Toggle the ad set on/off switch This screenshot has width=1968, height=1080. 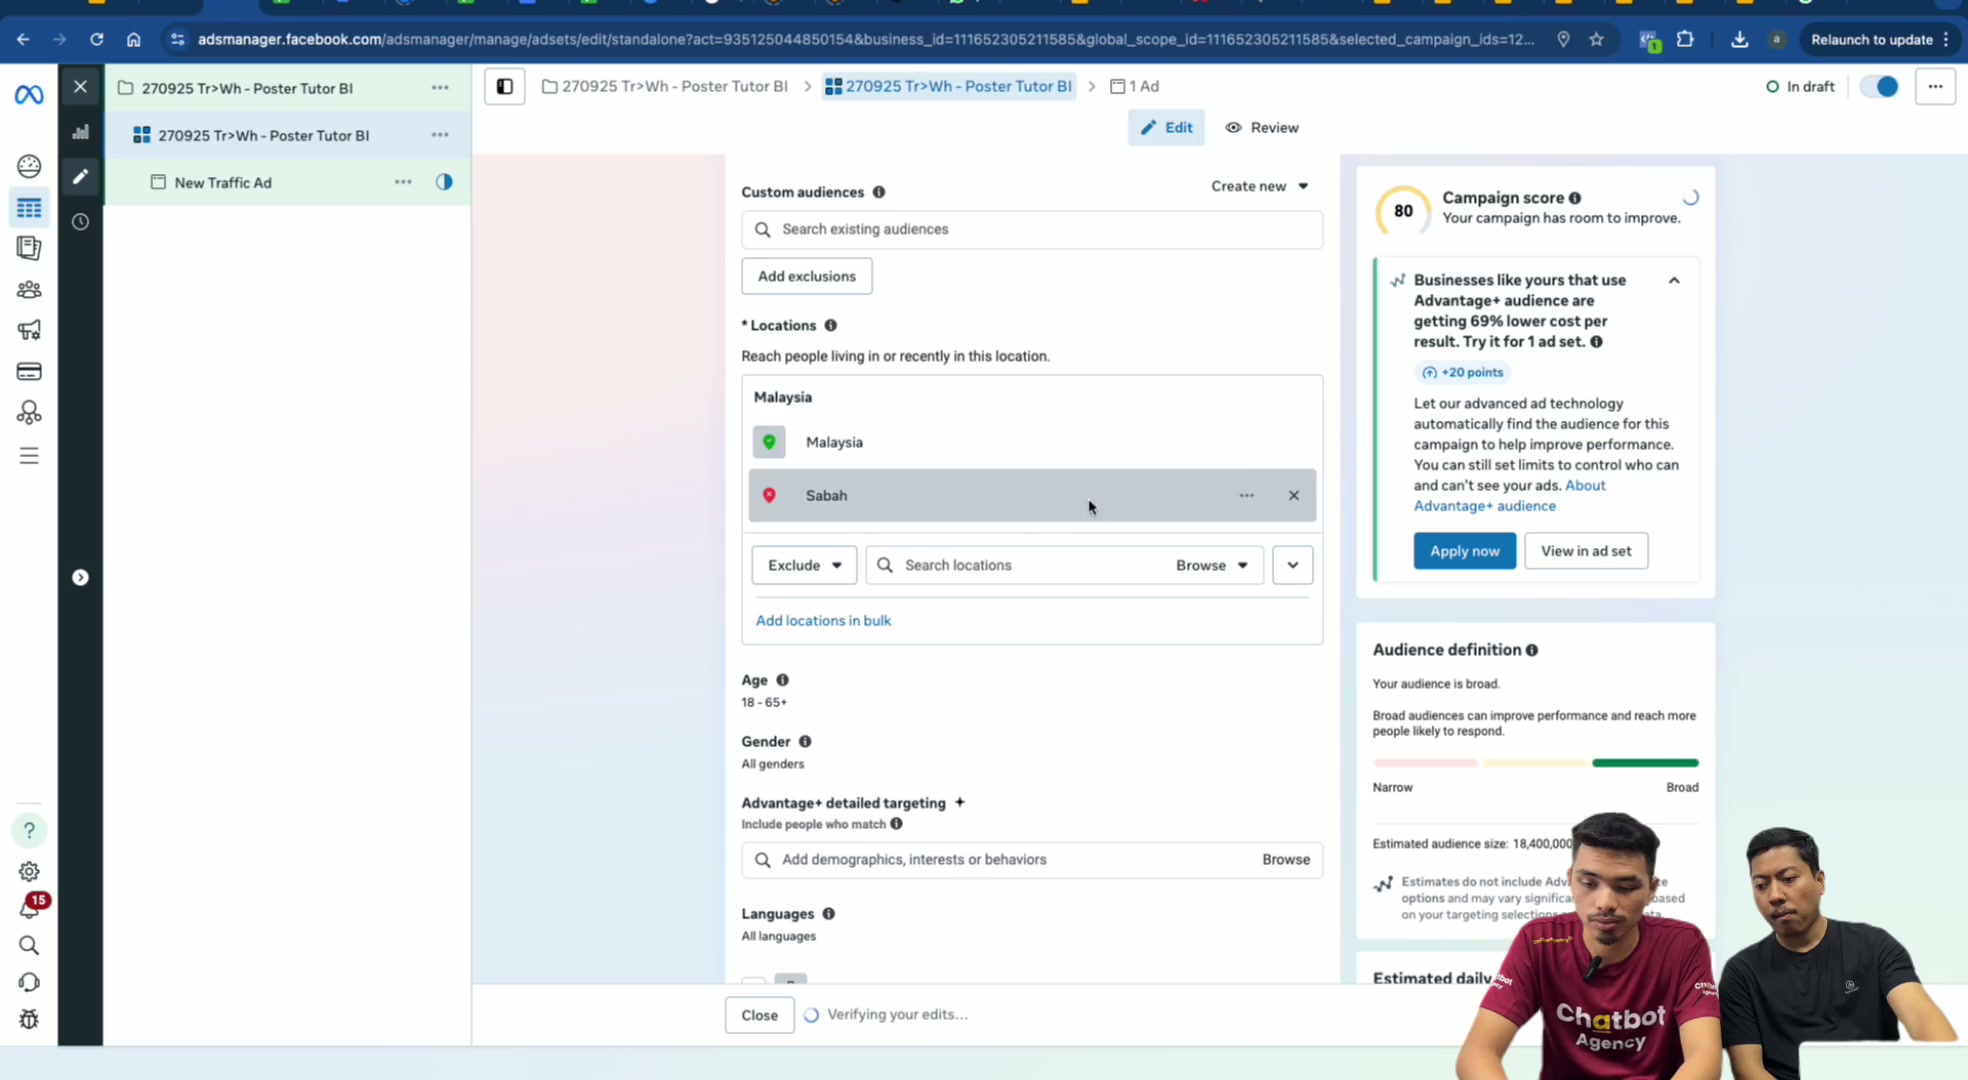[1879, 86]
